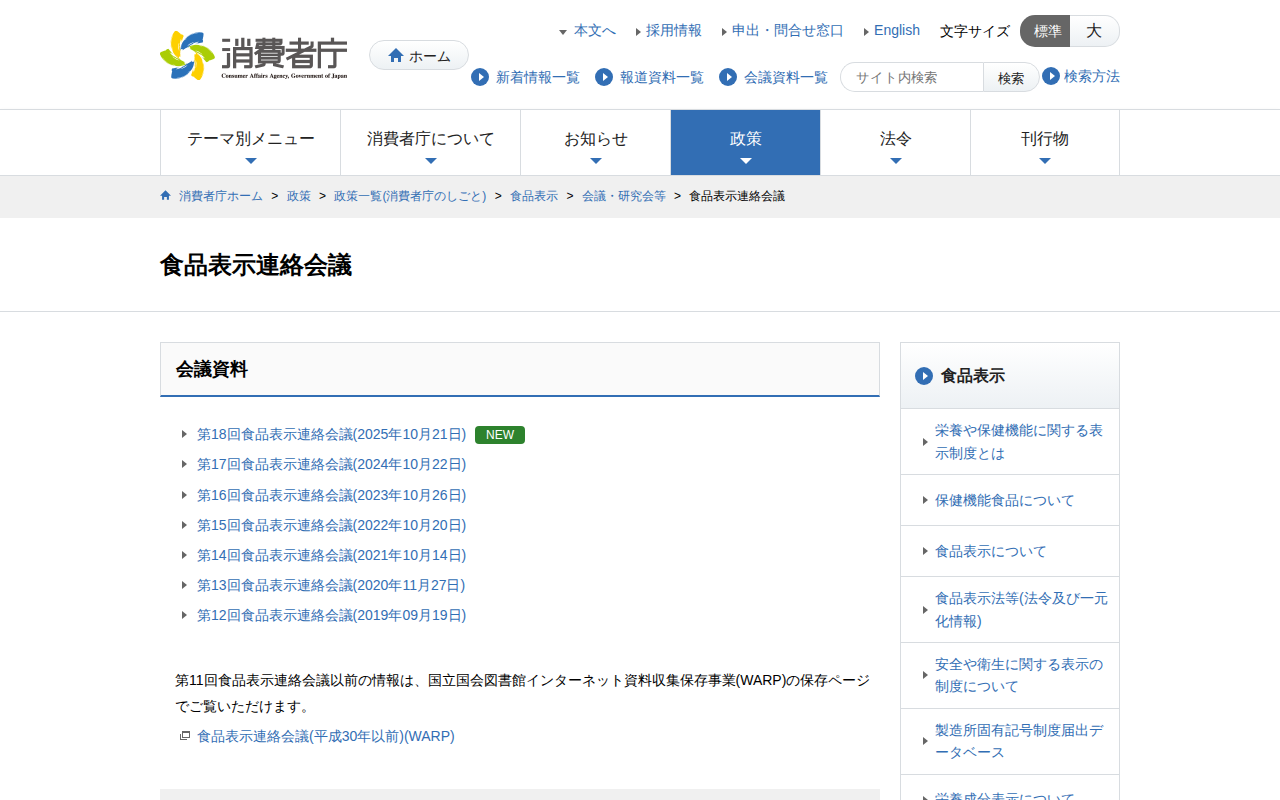Open 第13回食品表示連絡会議 (2020年11月27日)
The image size is (1280, 800).
click(331, 585)
